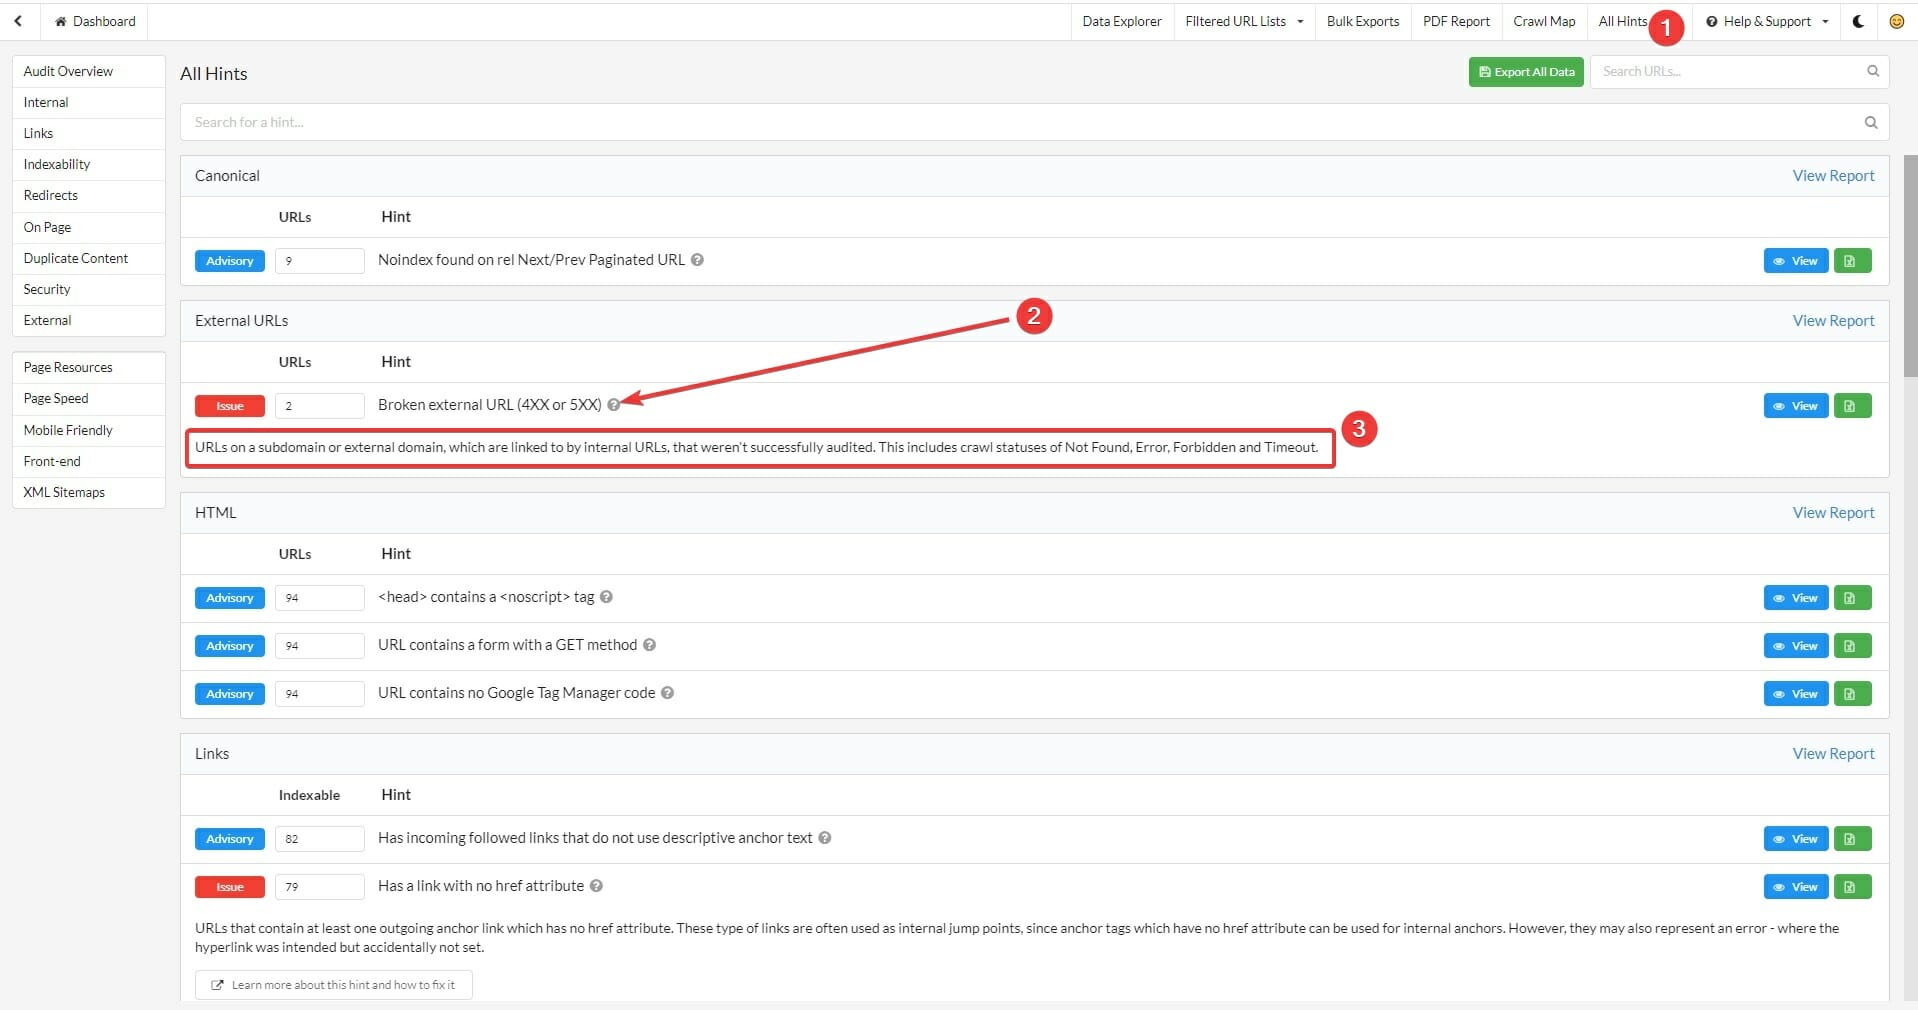Click help icon beside Broken external URL hint

614,405
